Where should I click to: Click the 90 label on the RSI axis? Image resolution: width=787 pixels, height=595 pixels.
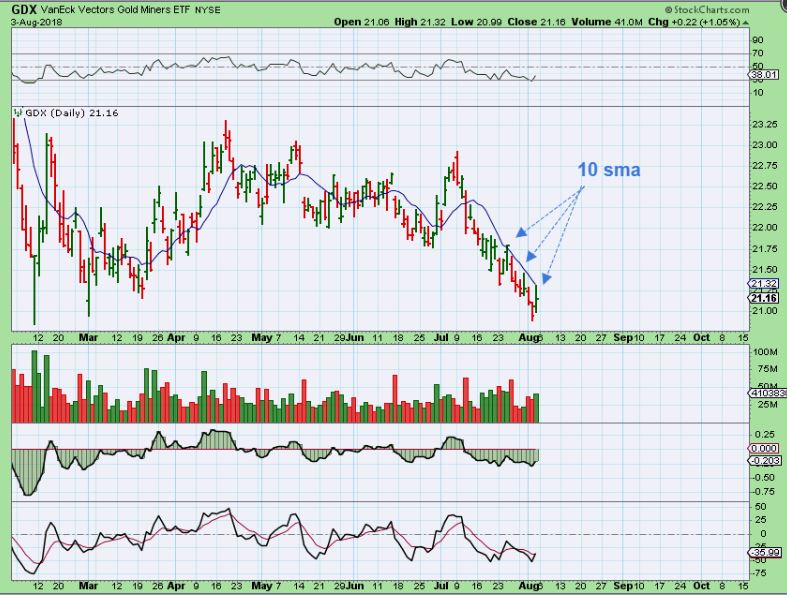point(758,40)
